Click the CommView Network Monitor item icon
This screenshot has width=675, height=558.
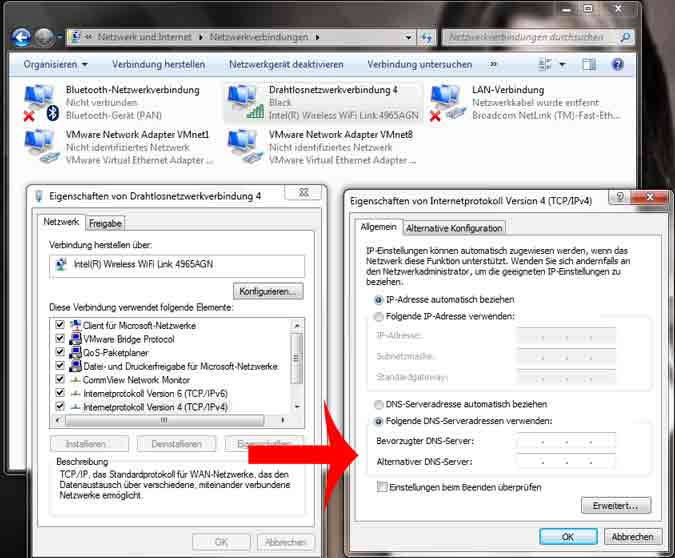(75, 380)
